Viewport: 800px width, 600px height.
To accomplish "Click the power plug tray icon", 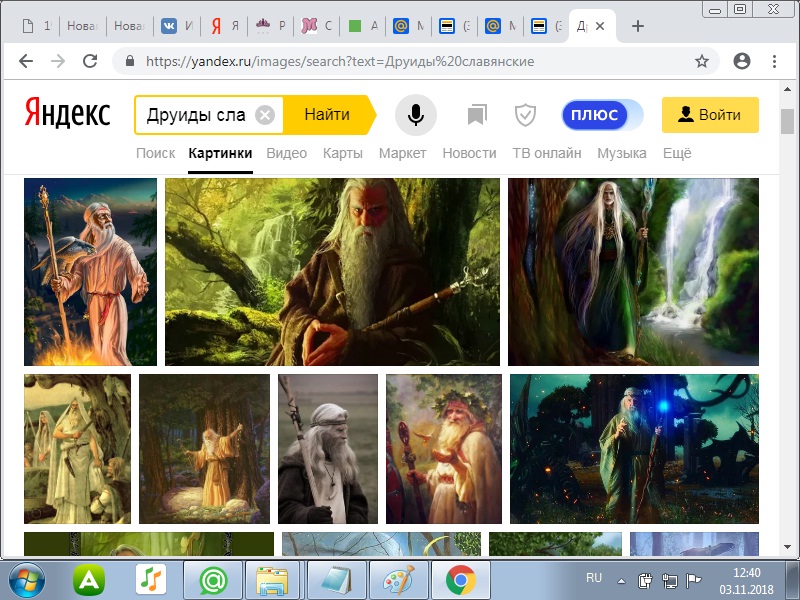I will point(645,580).
